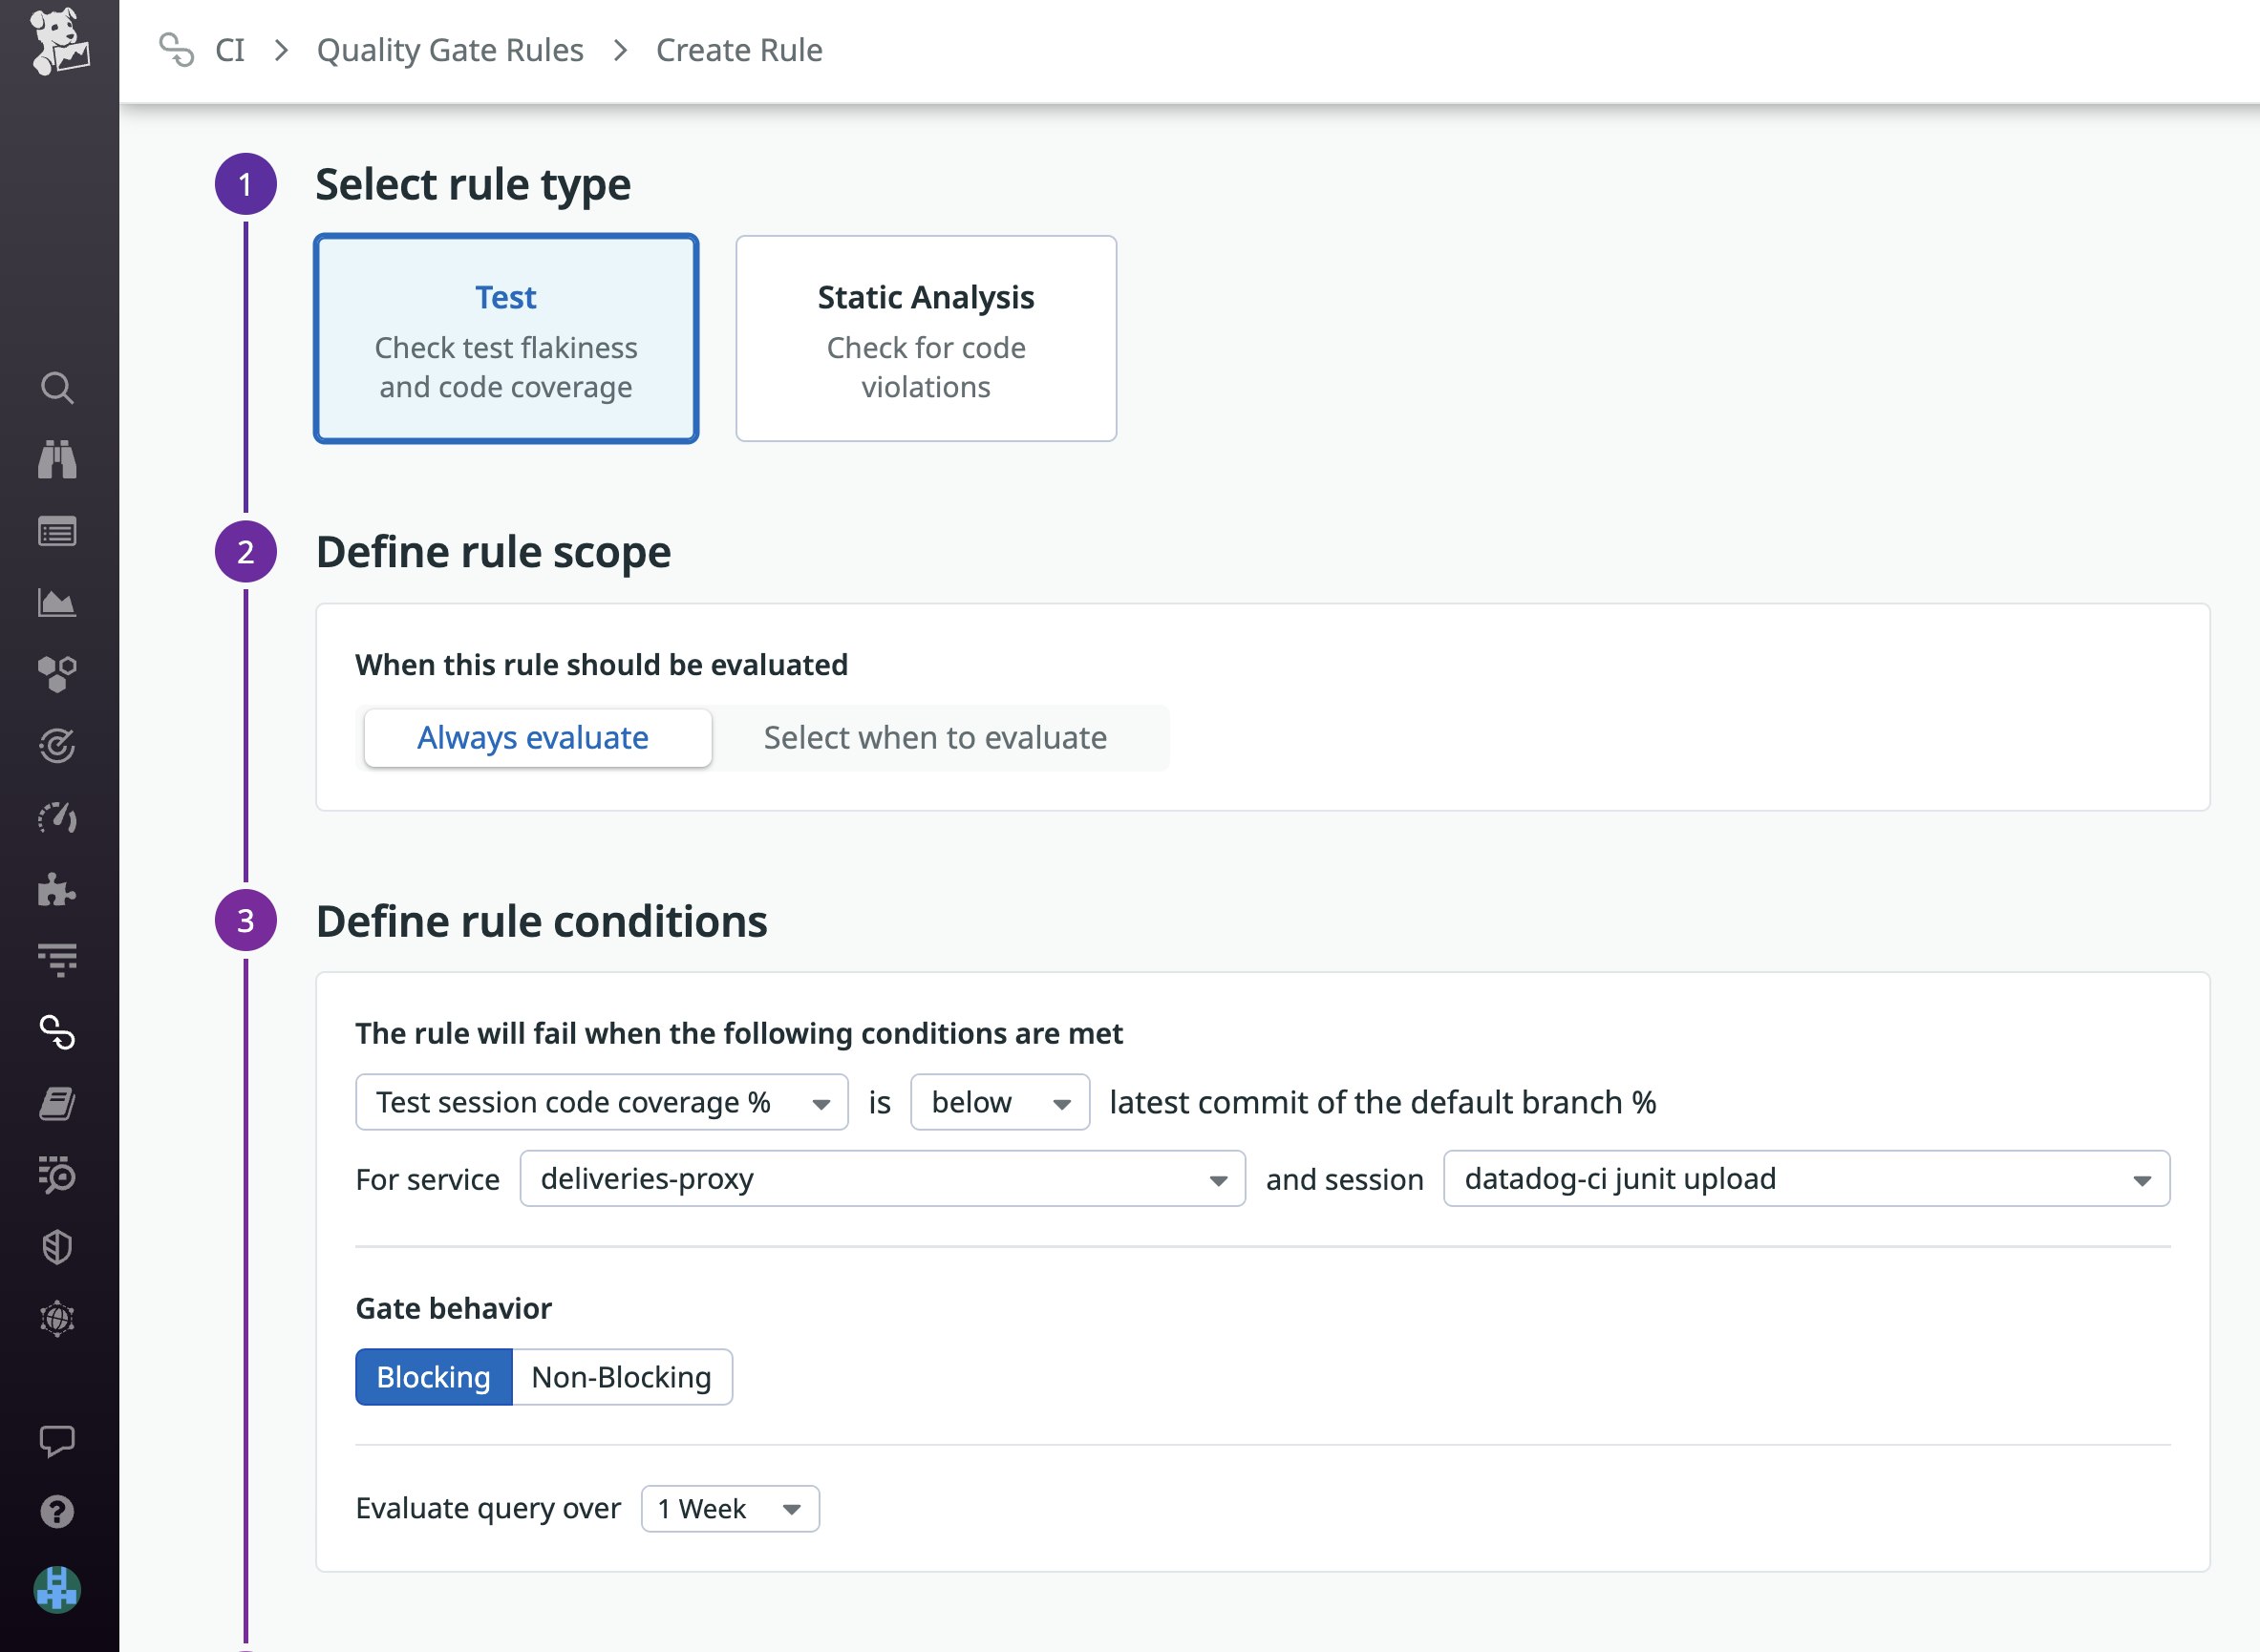The height and width of the screenshot is (1652, 2260).
Task: Open Metrics using the chart icon
Action: (x=58, y=602)
